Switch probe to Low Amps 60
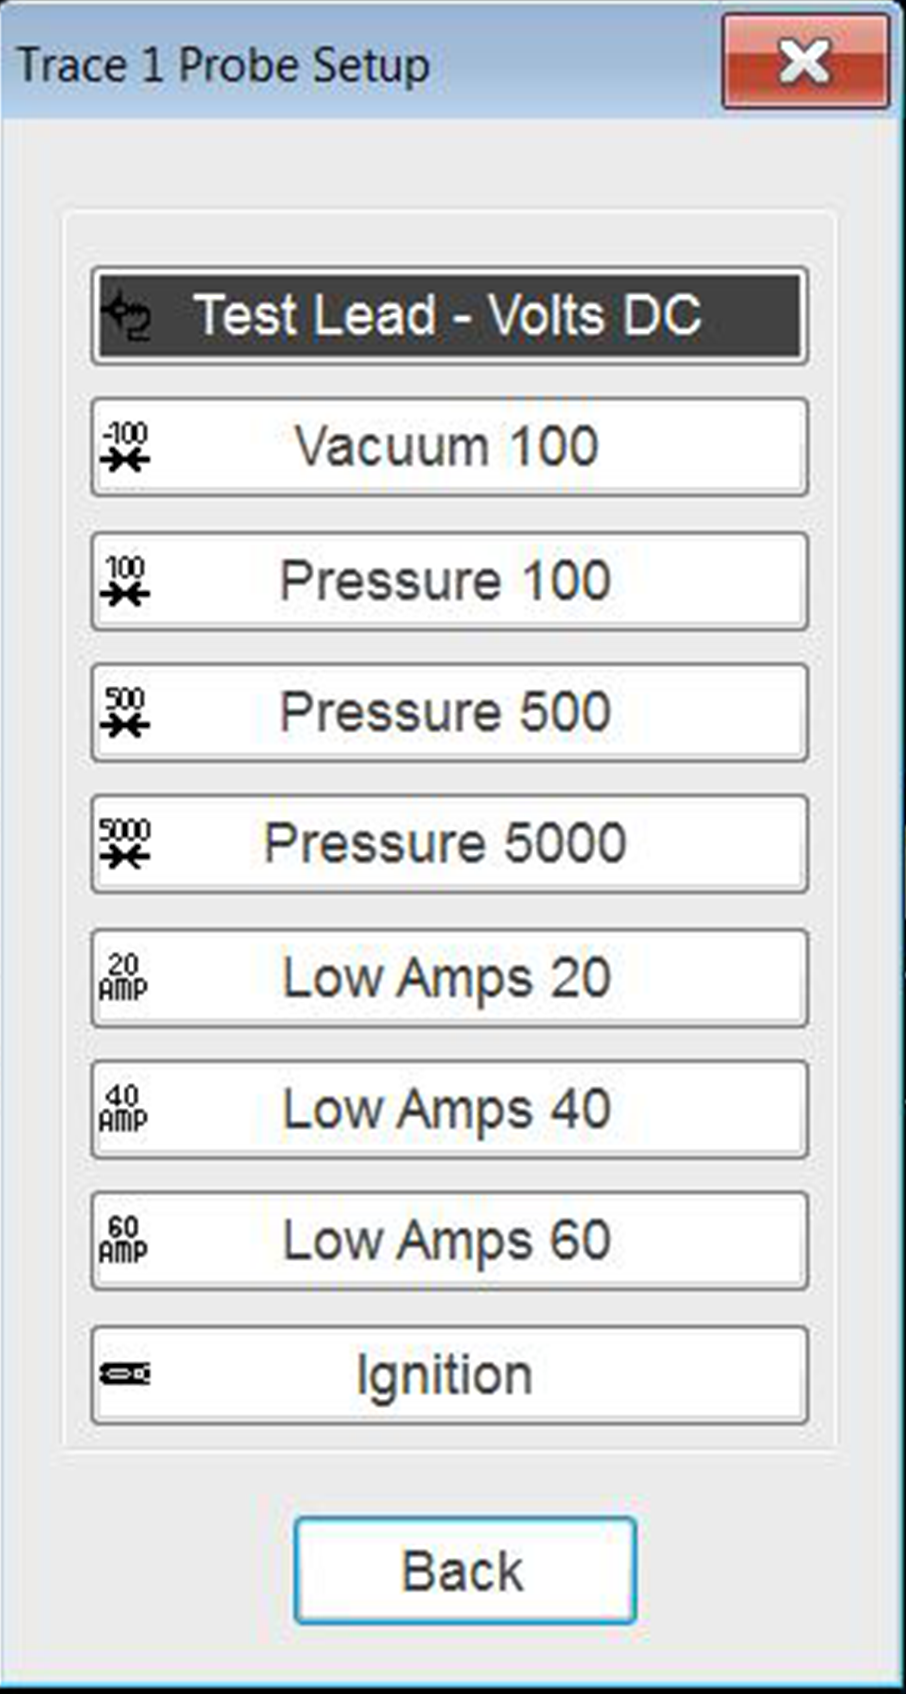906x1694 pixels. [x=447, y=1240]
